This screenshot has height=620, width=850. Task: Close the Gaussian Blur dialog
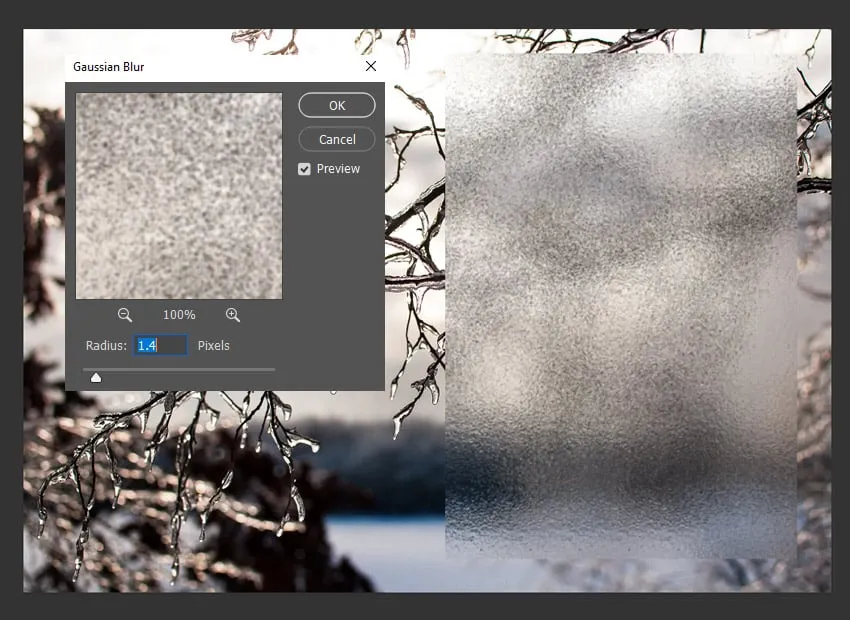pos(371,66)
